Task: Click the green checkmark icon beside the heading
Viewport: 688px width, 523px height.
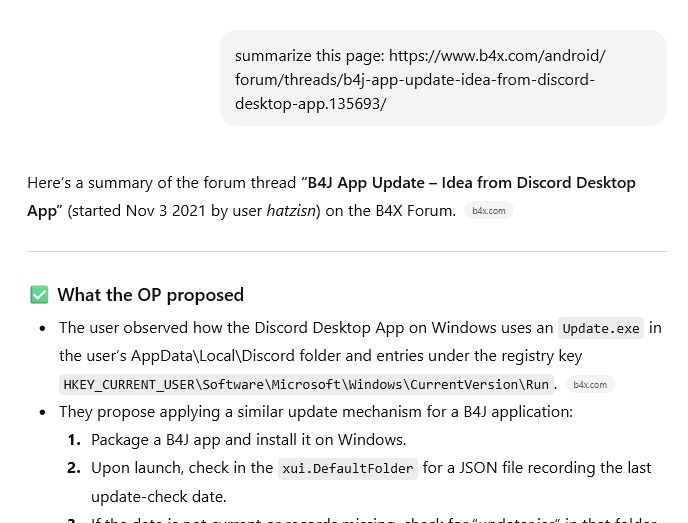Action: [x=39, y=295]
